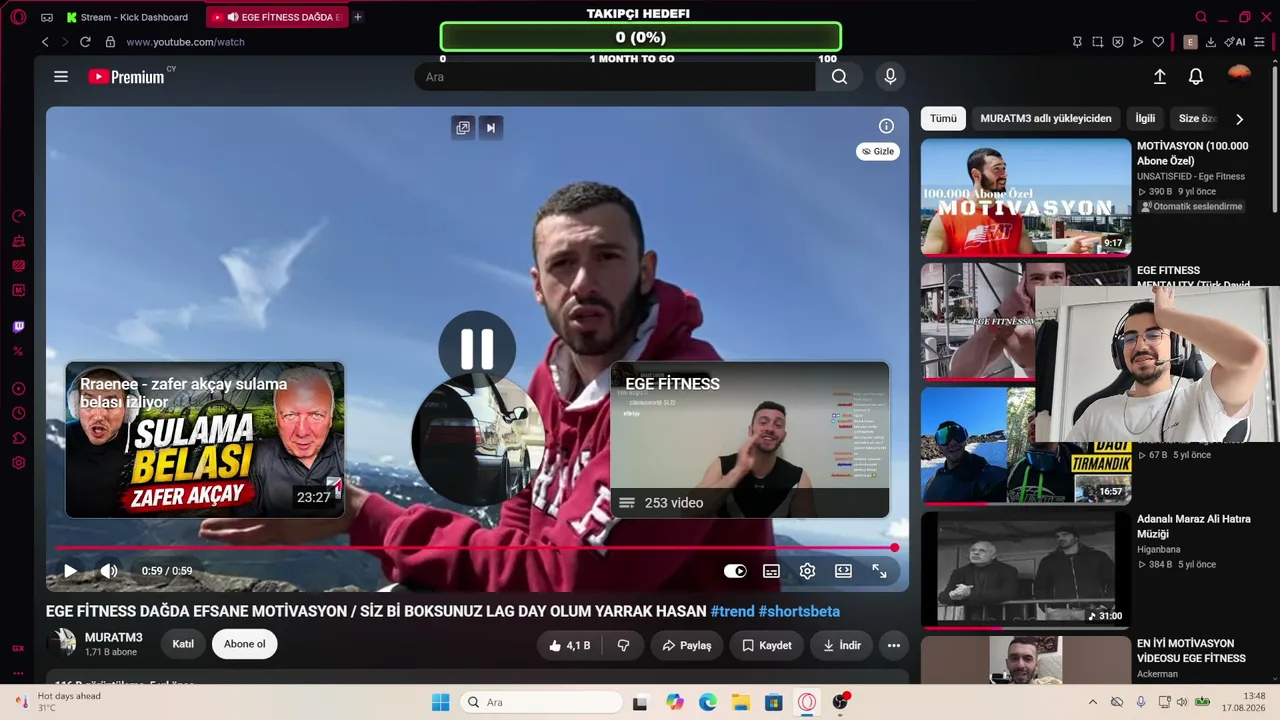The width and height of the screenshot is (1280, 720).
Task: Open history clock in Opera sidebar
Action: [18, 413]
